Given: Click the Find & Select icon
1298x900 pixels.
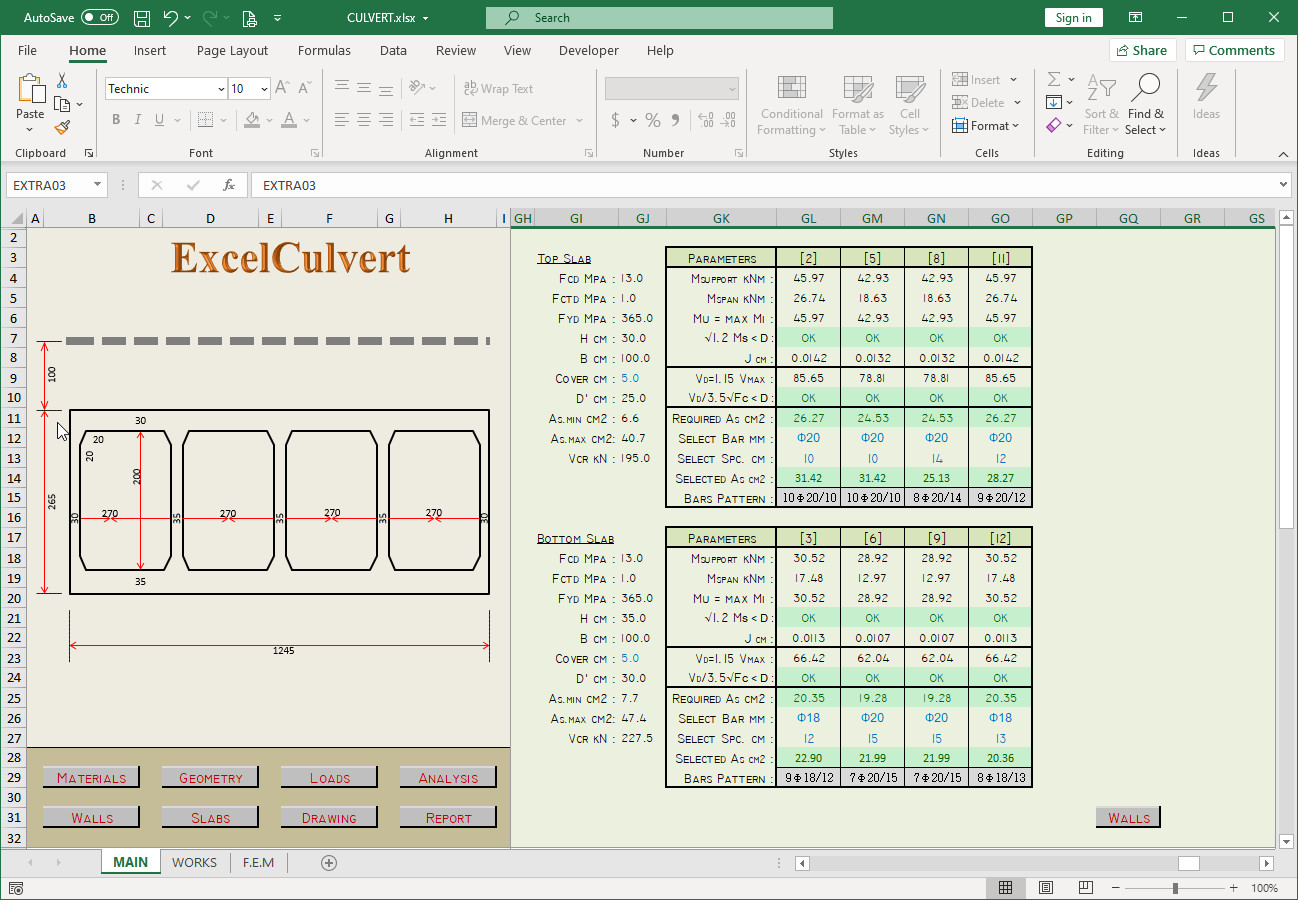Looking at the screenshot, I should click(x=1146, y=104).
